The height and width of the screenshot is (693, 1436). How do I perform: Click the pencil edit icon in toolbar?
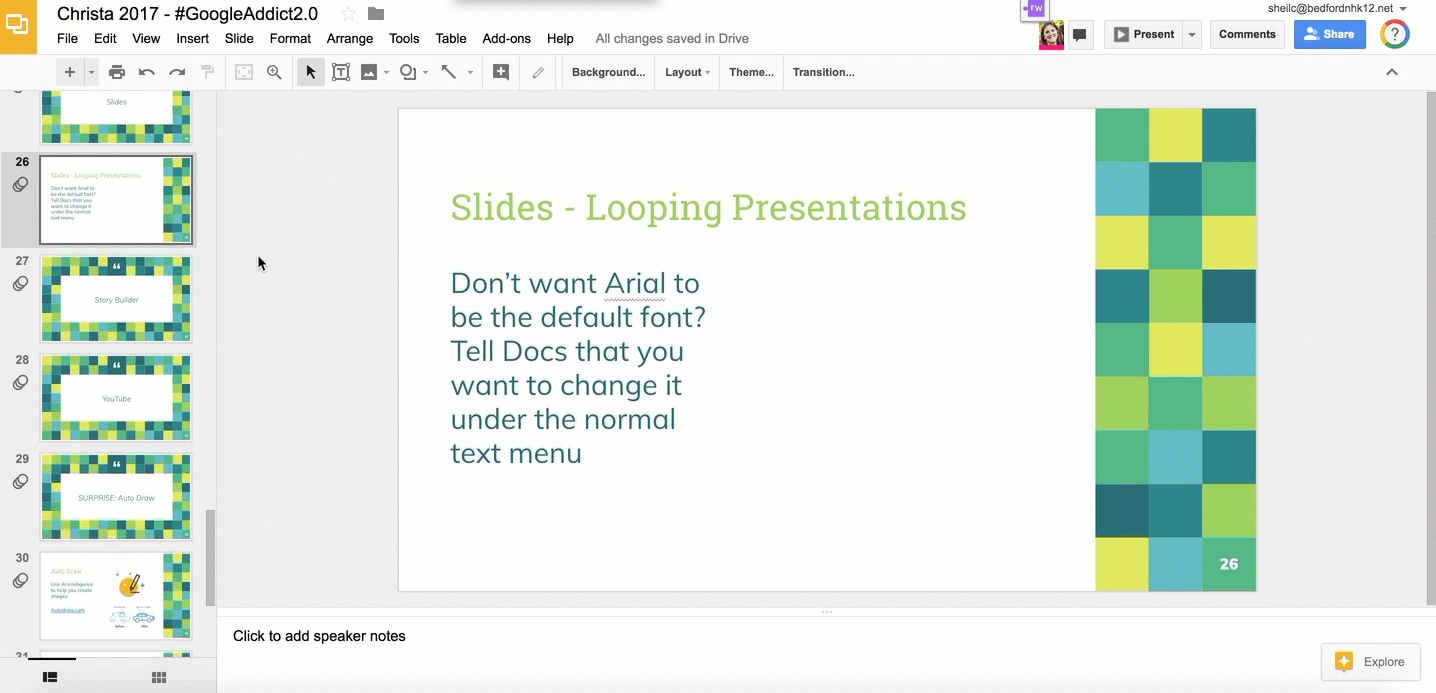point(538,72)
